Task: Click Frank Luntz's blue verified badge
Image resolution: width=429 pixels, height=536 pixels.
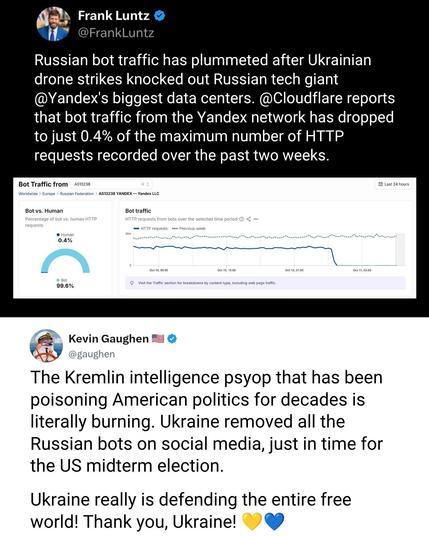Action: 159,16
